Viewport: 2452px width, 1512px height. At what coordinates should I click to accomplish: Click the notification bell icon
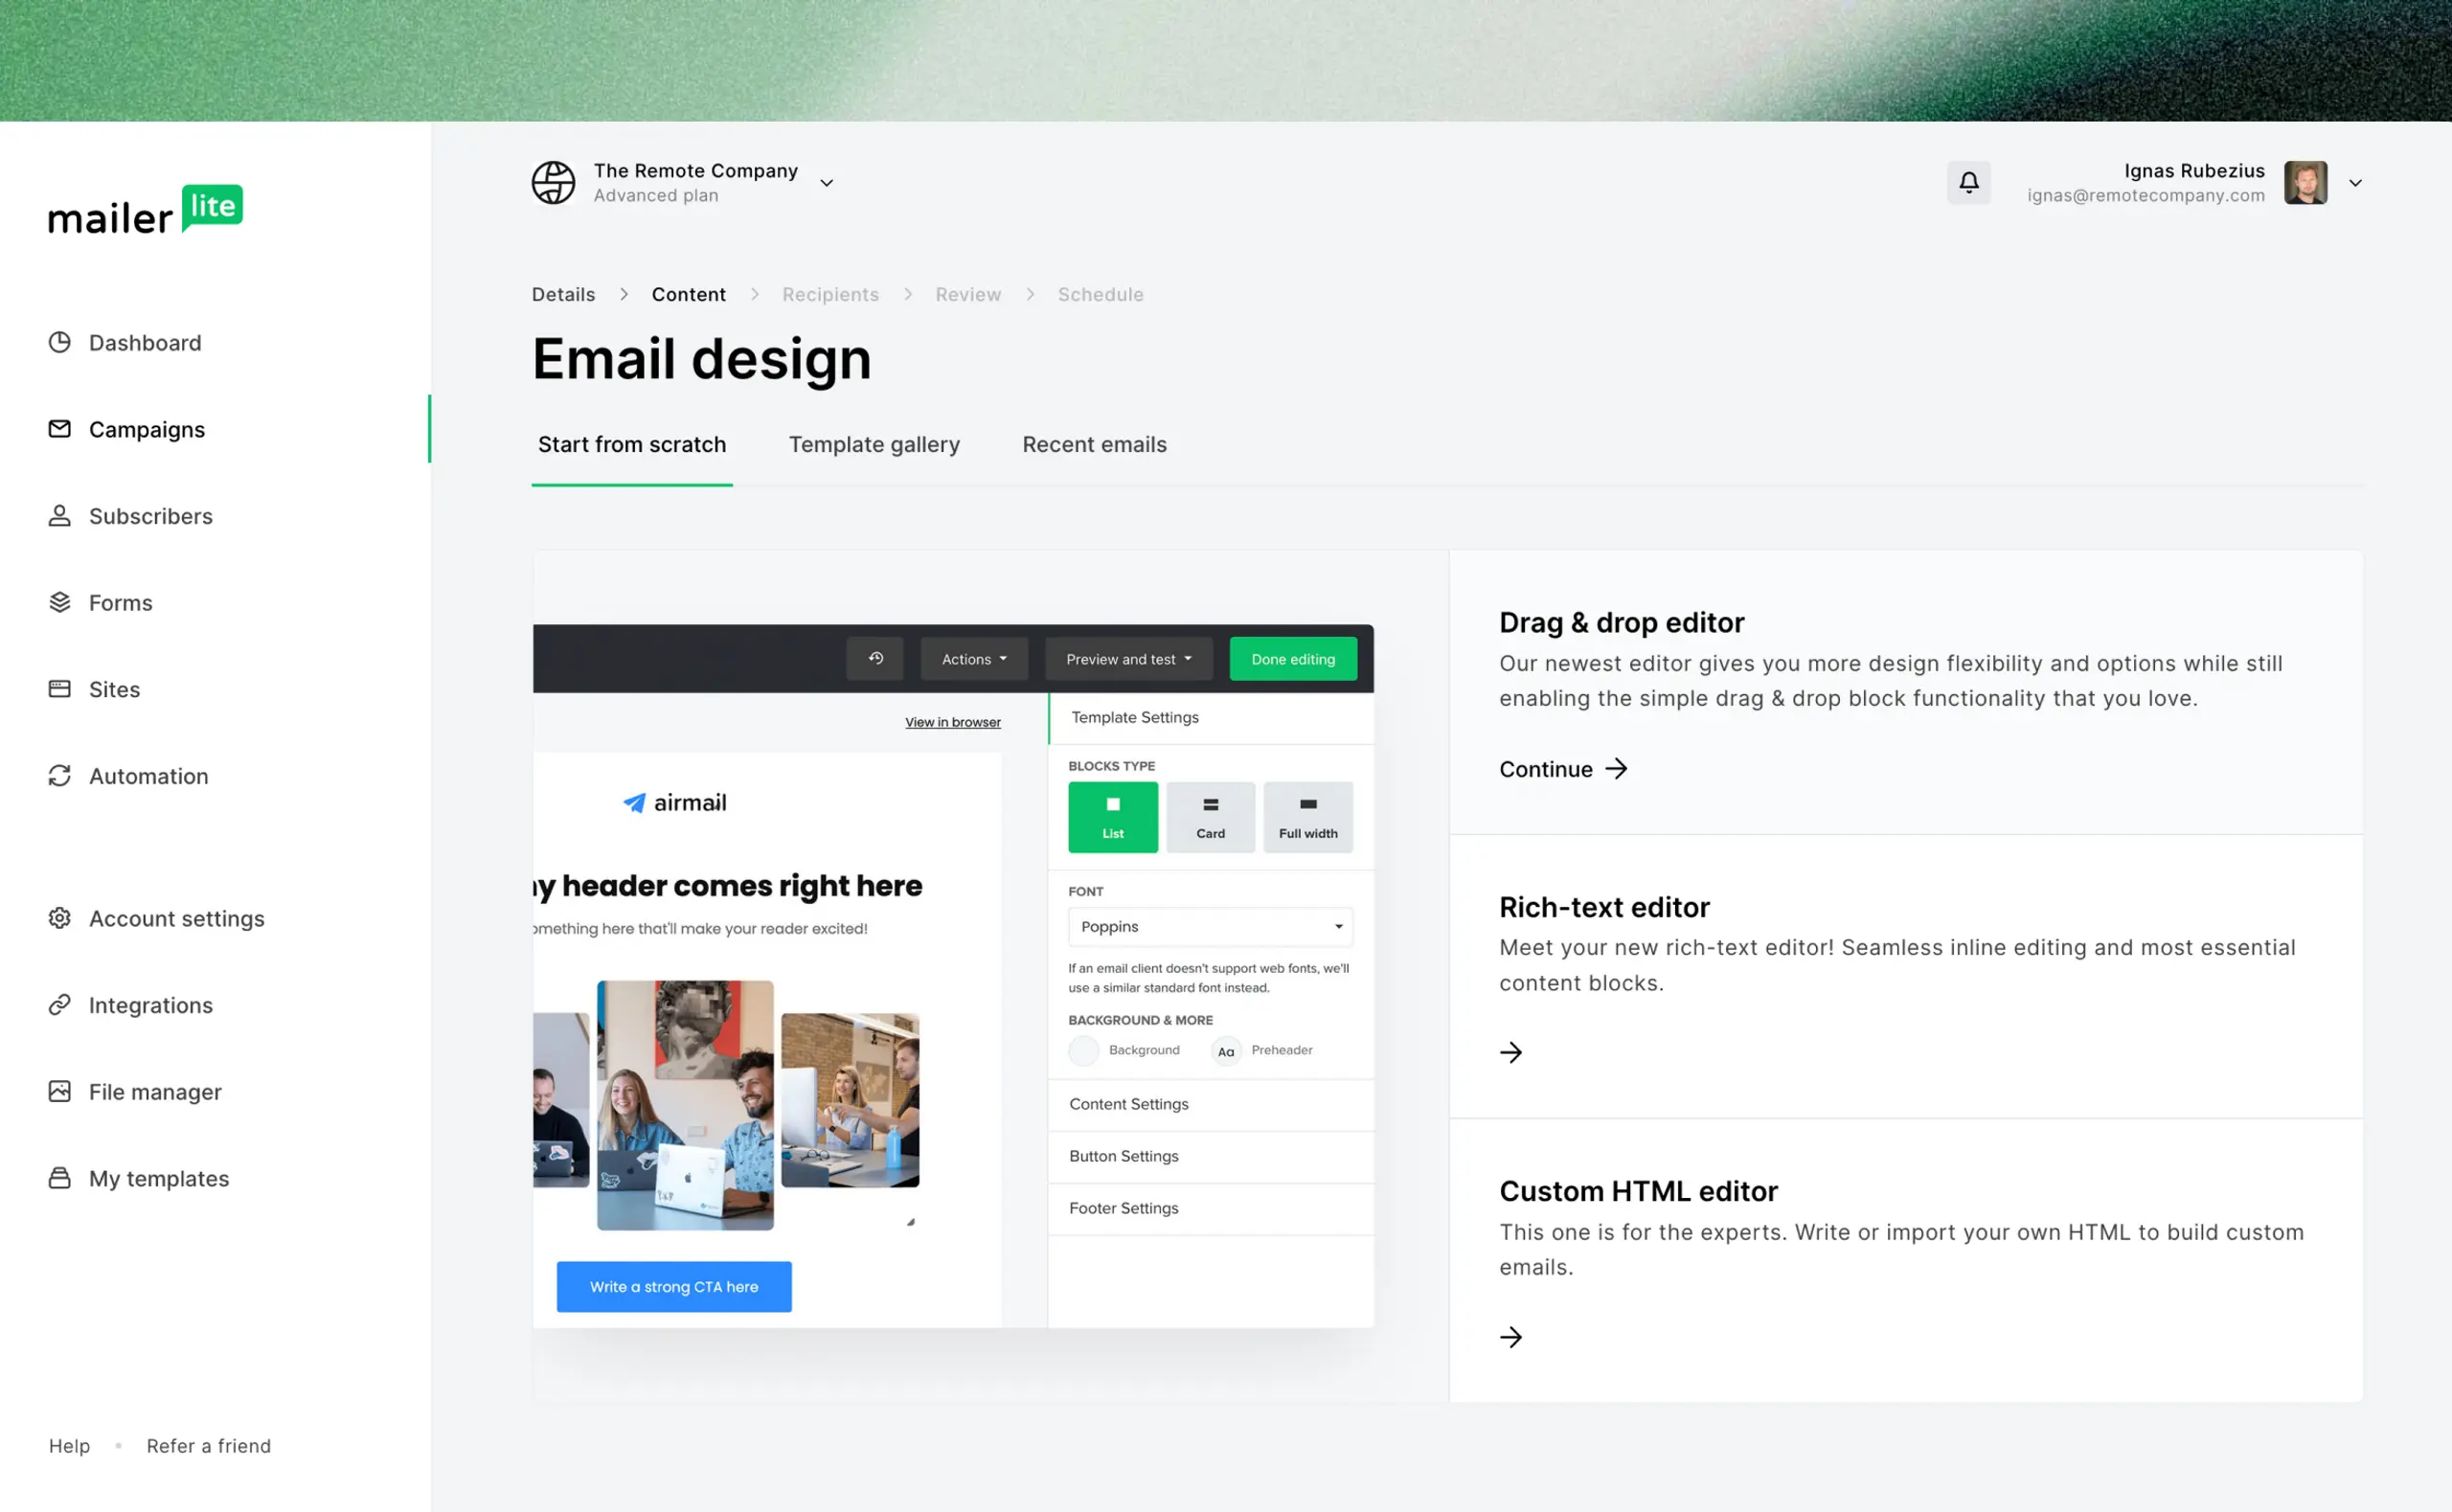(x=1968, y=182)
